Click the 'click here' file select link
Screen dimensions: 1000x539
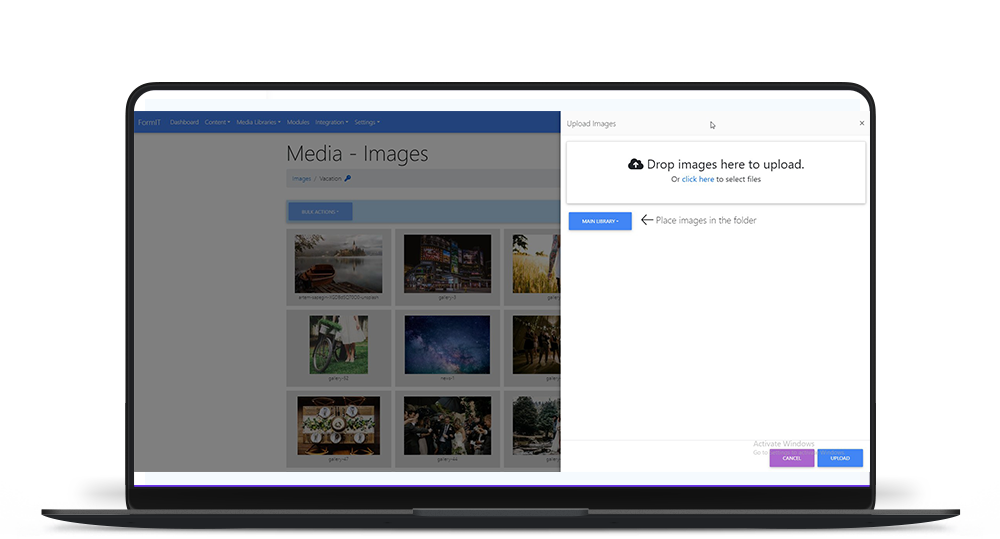pyautogui.click(x=698, y=179)
